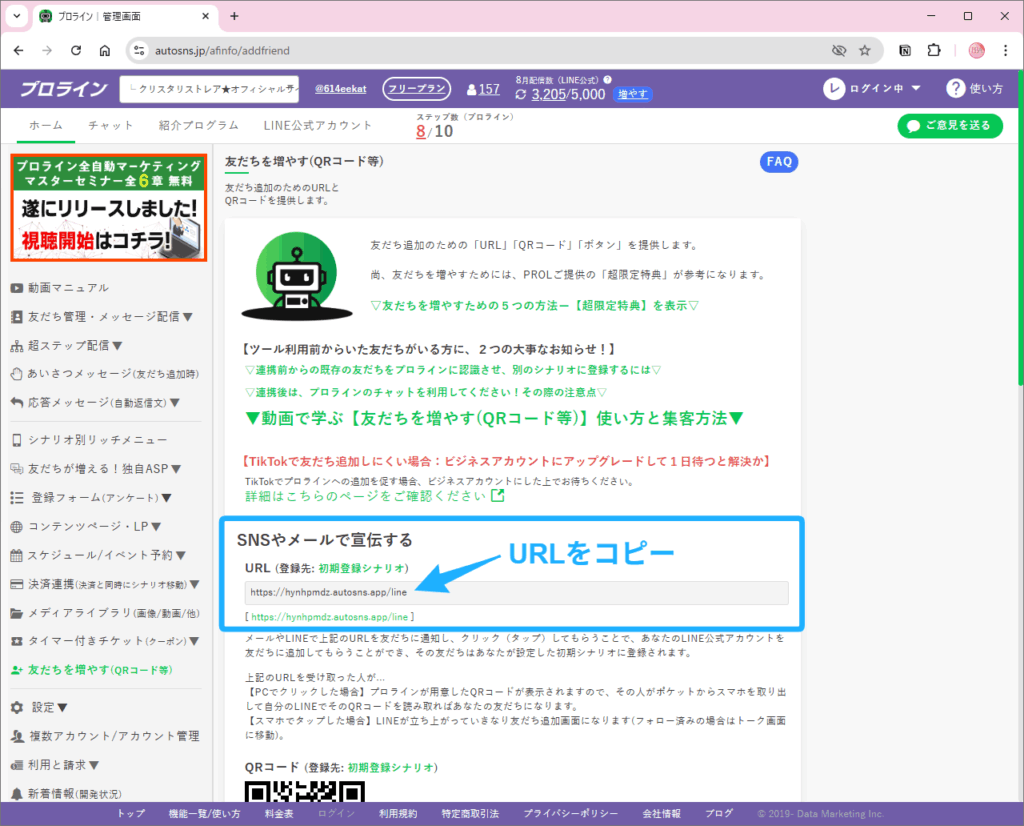Click footer プライバシーポリシー link
Screen dimensions: 1024x826
pos(570,814)
